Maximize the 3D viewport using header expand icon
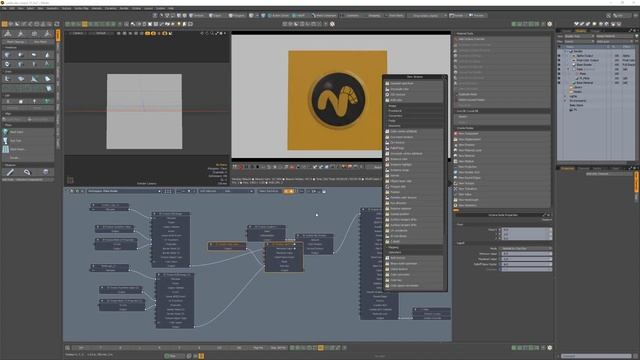 point(217,33)
